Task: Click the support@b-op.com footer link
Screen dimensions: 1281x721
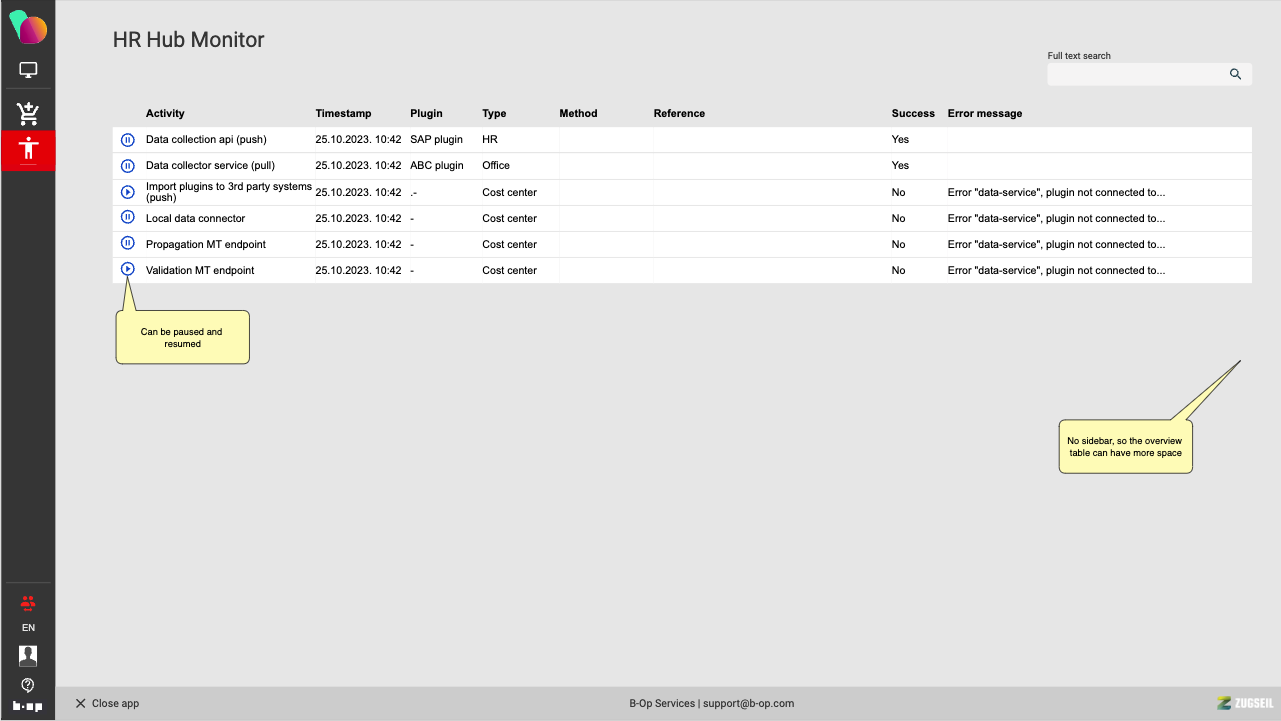Action: (x=748, y=704)
